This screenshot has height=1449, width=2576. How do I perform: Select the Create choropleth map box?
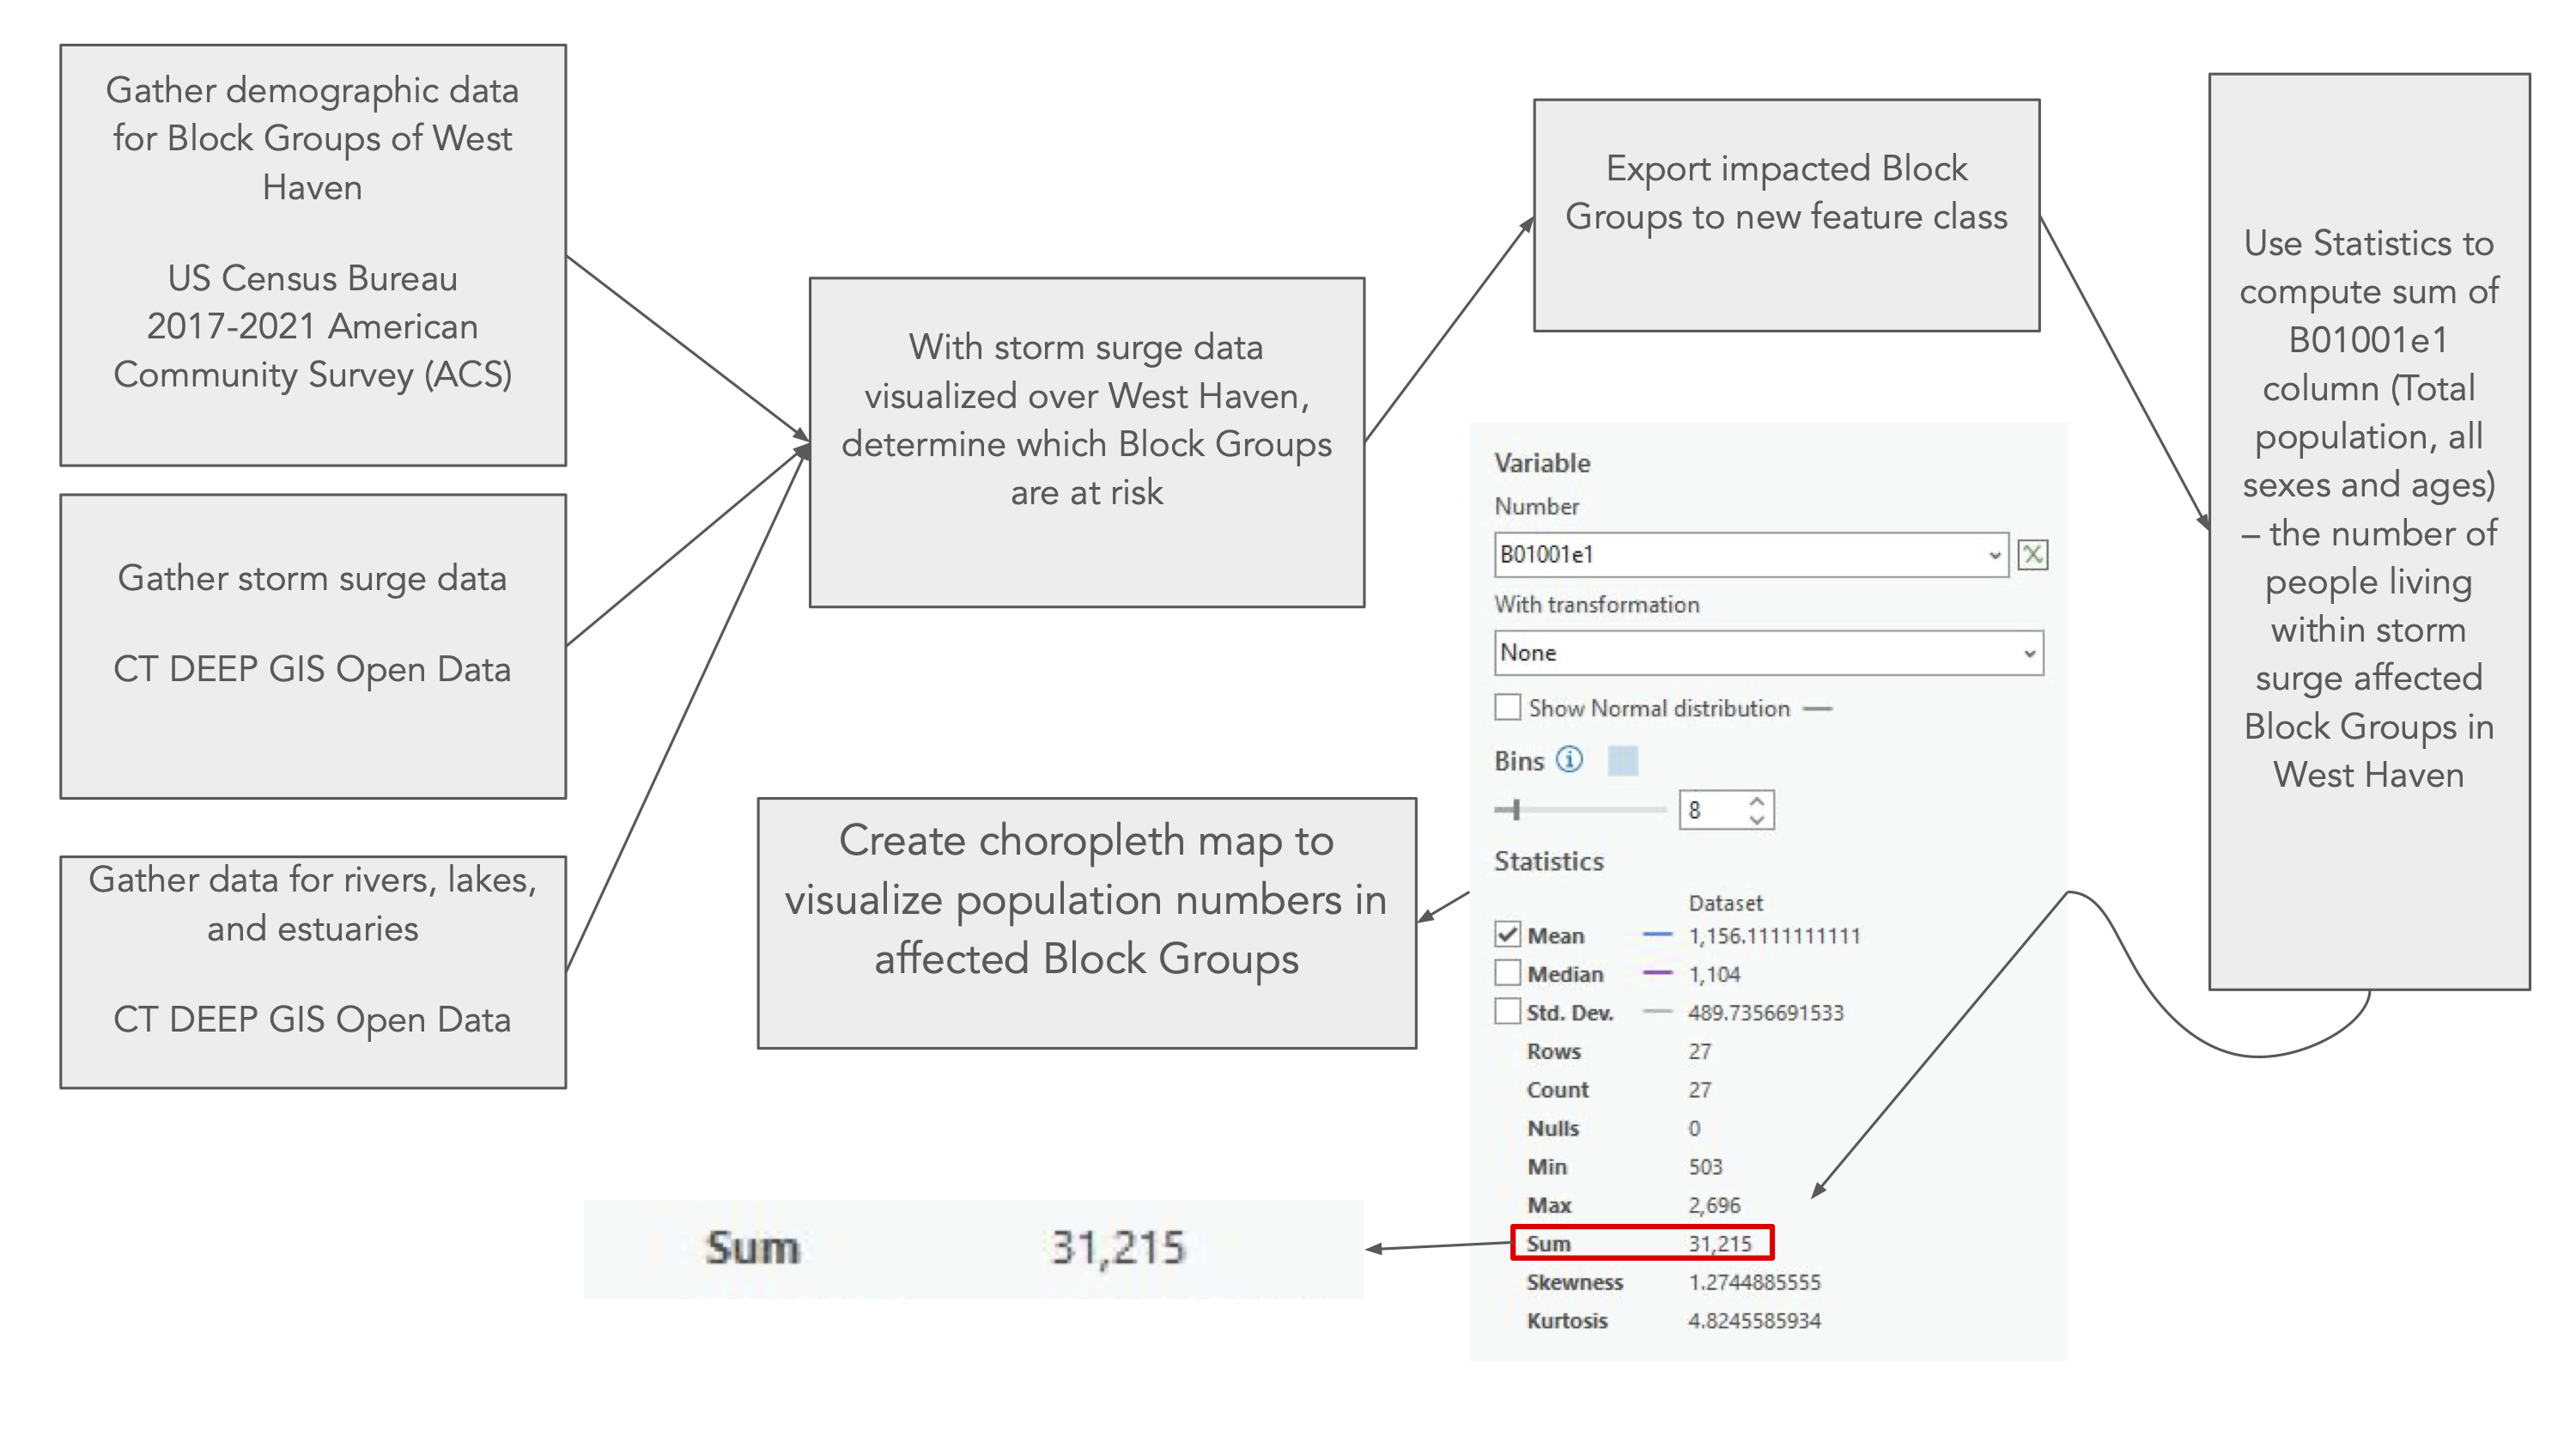tap(1086, 922)
